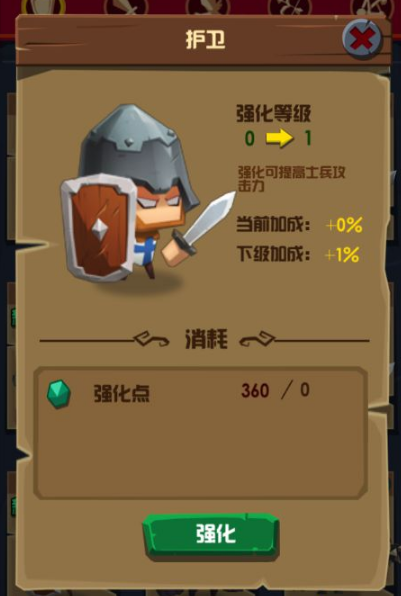The image size is (401, 596).
Task: Click the 360 required points value
Action: [x=255, y=391]
